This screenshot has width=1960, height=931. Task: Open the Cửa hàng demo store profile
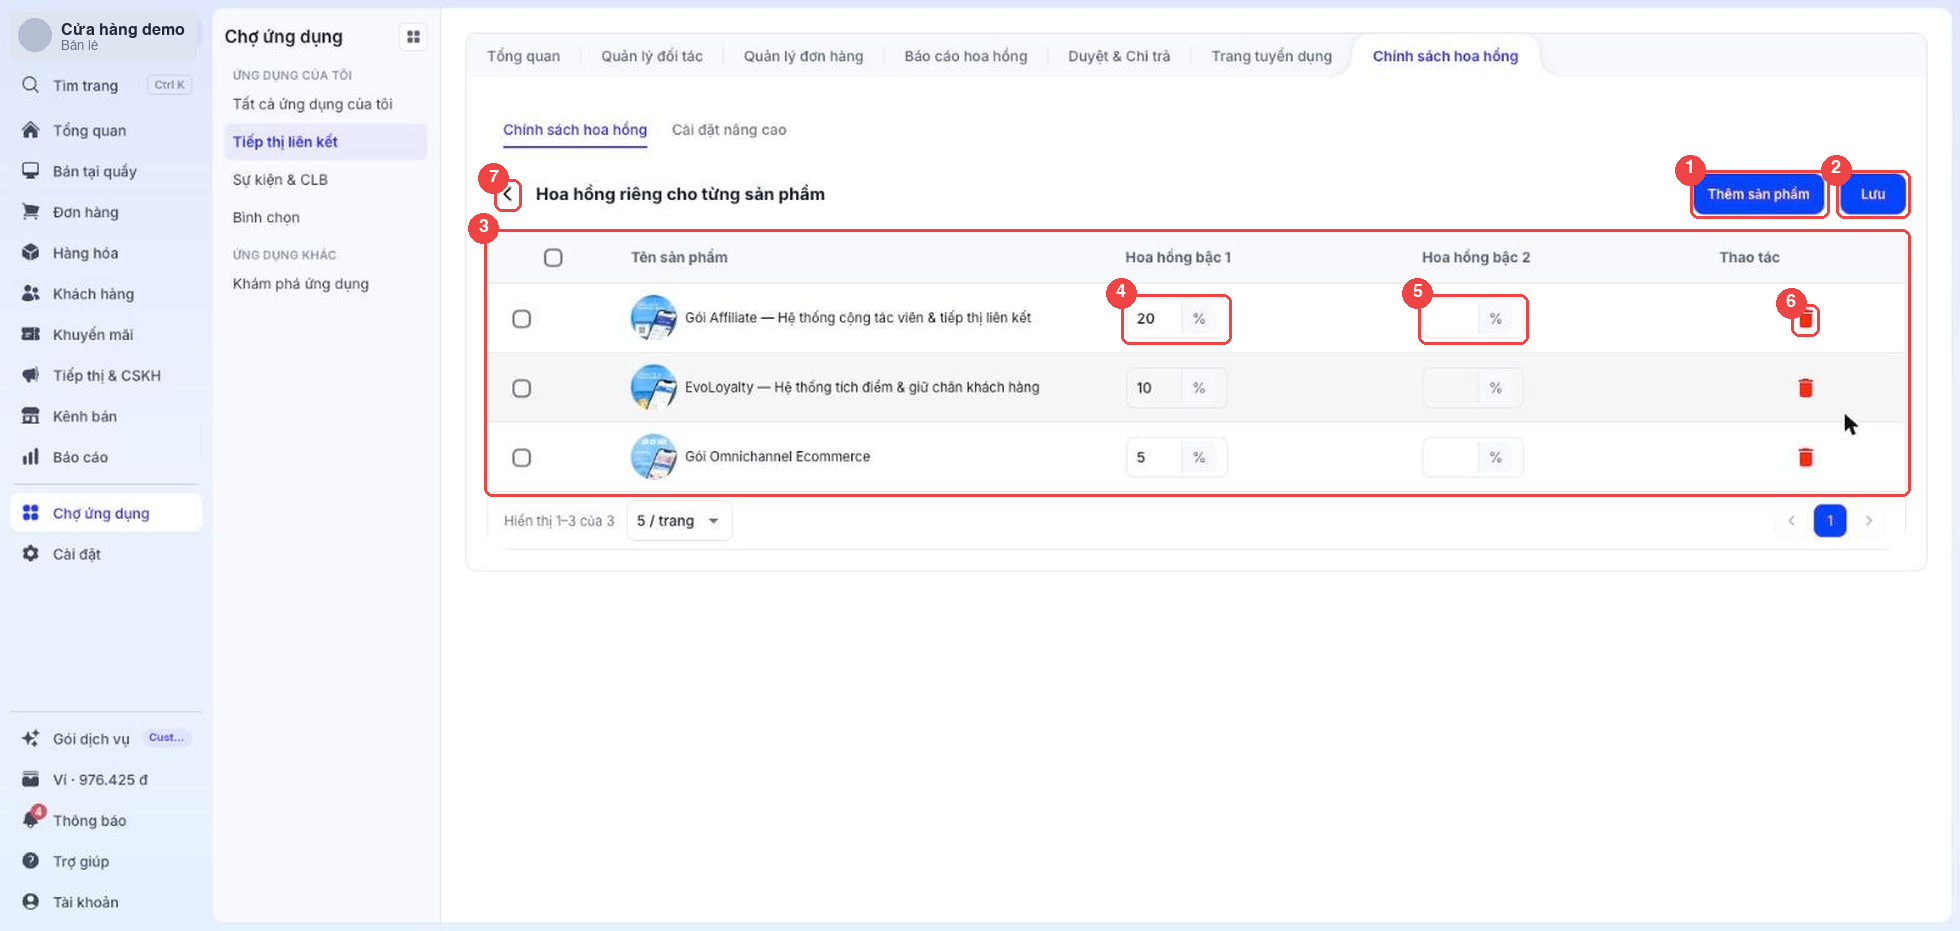[x=105, y=35]
